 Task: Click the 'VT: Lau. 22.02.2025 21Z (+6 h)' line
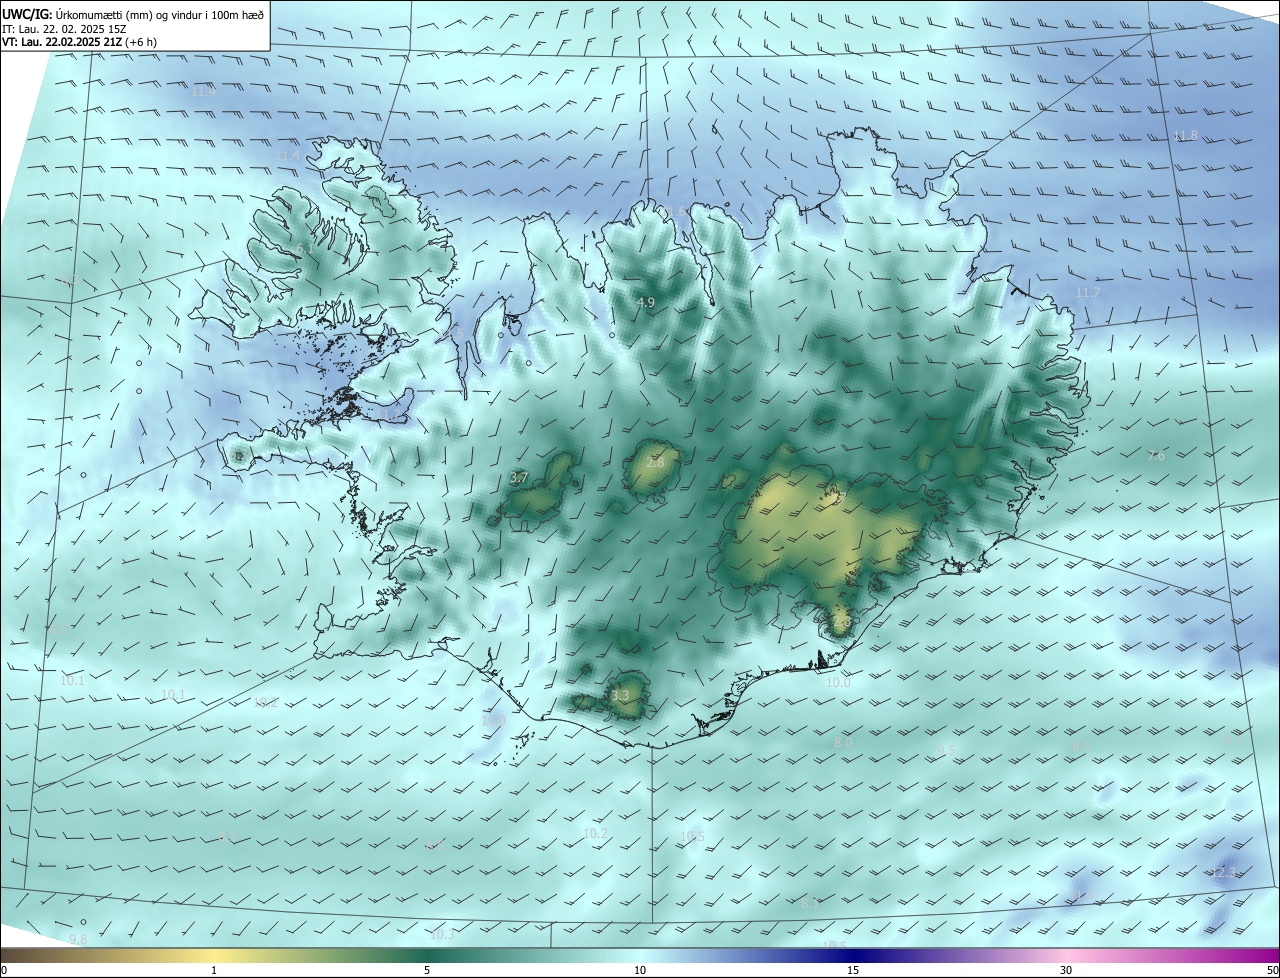tap(80, 42)
